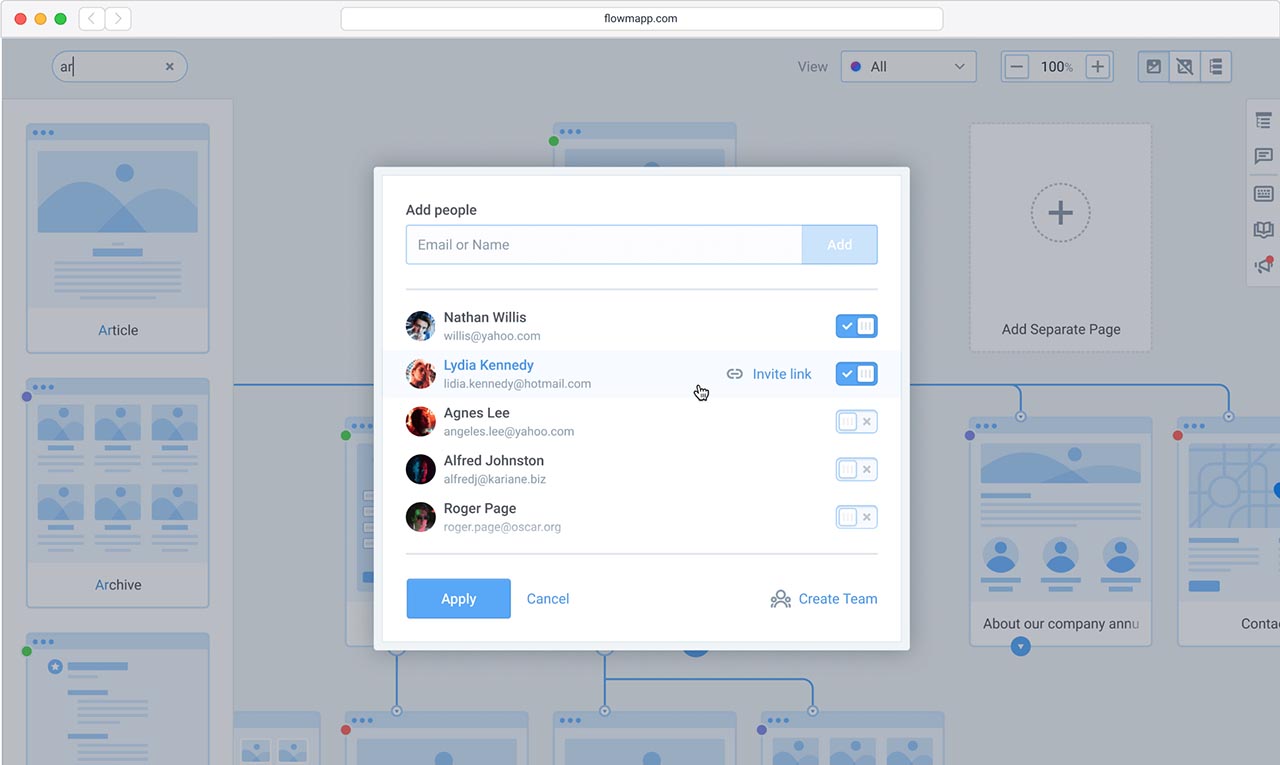This screenshot has width=1280, height=765.
Task: Click Roger Page's avatar
Action: click(x=421, y=517)
